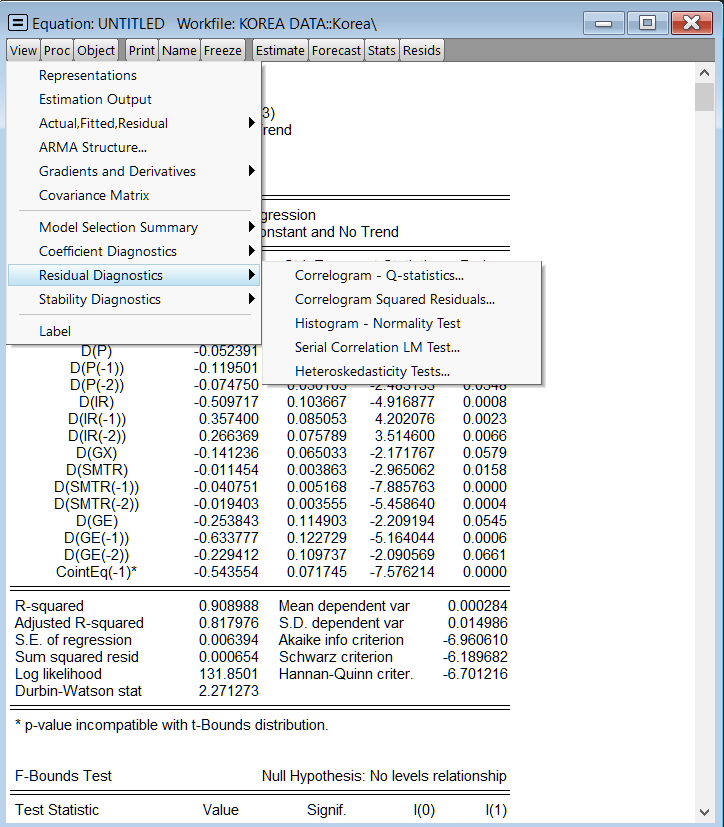724x827 pixels.
Task: Click the equation window icon in title bar
Action: pos(18,22)
